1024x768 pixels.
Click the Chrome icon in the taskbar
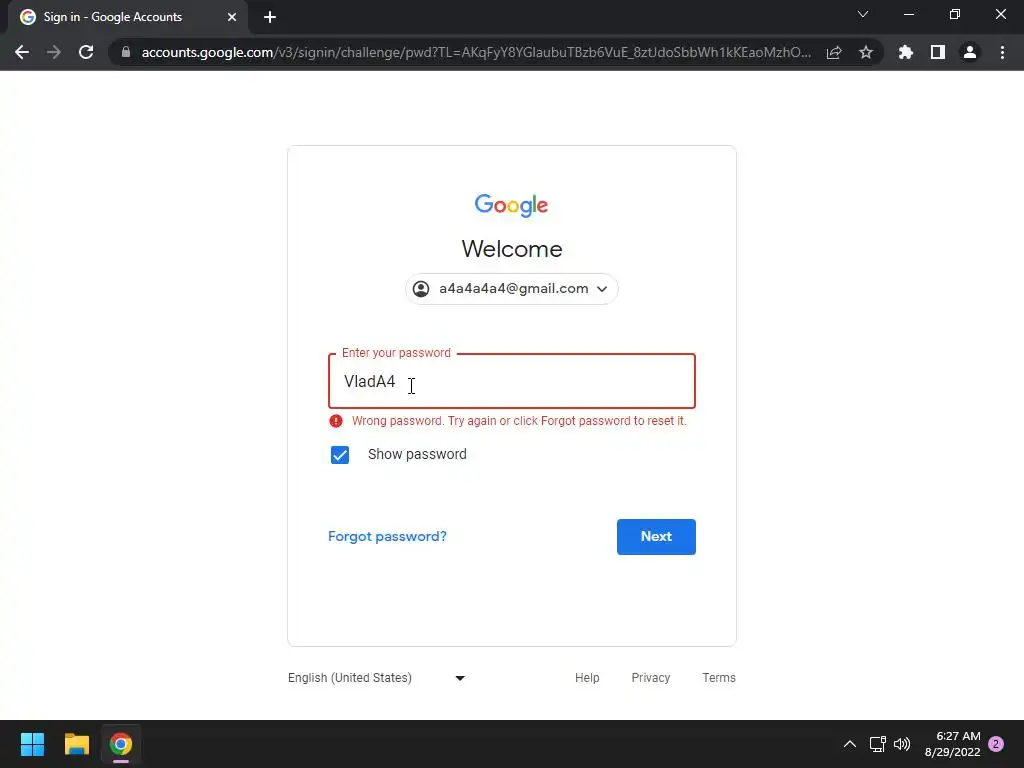121,744
